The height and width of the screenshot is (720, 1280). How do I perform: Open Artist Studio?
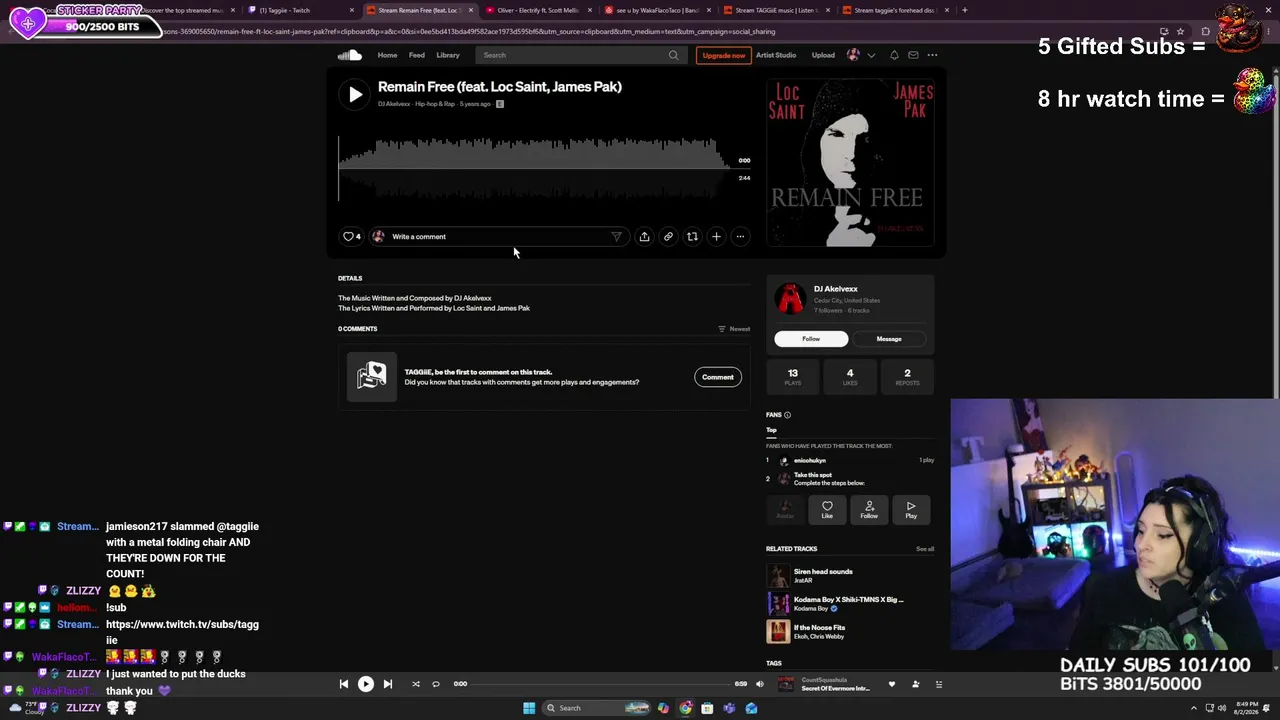coord(776,55)
